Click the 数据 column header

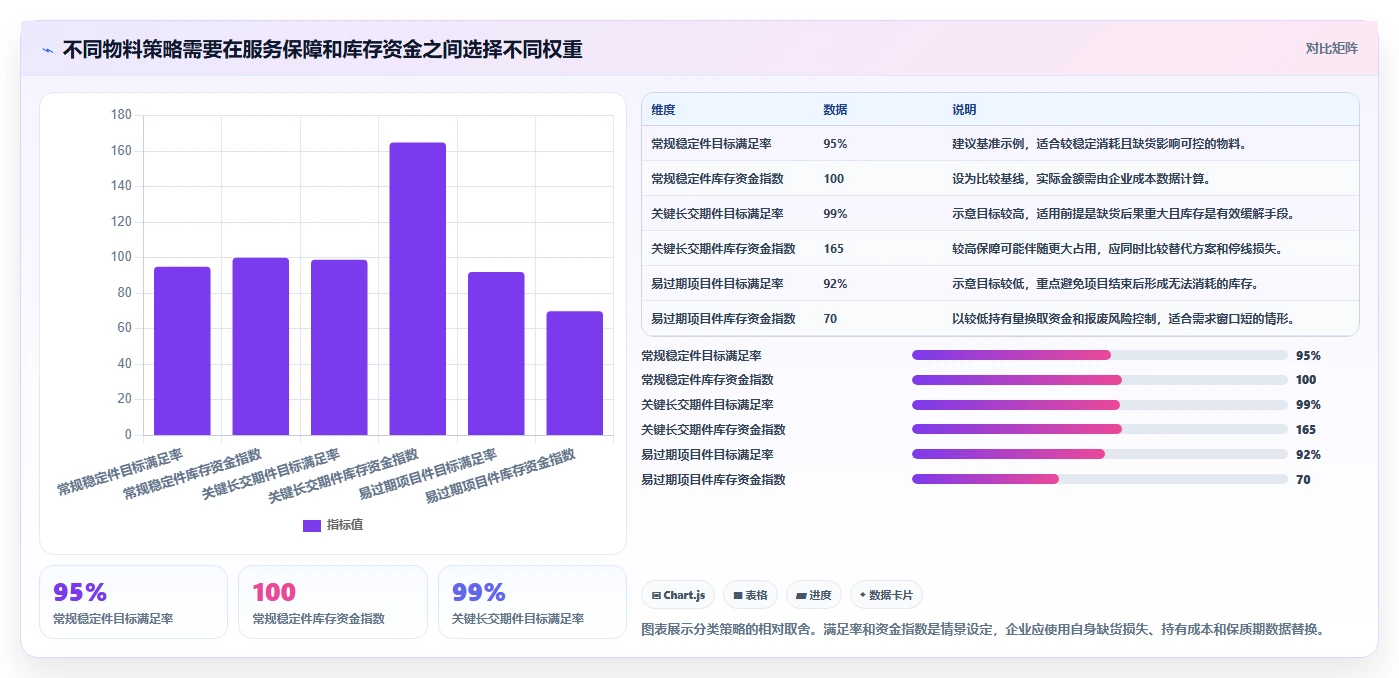(x=835, y=110)
